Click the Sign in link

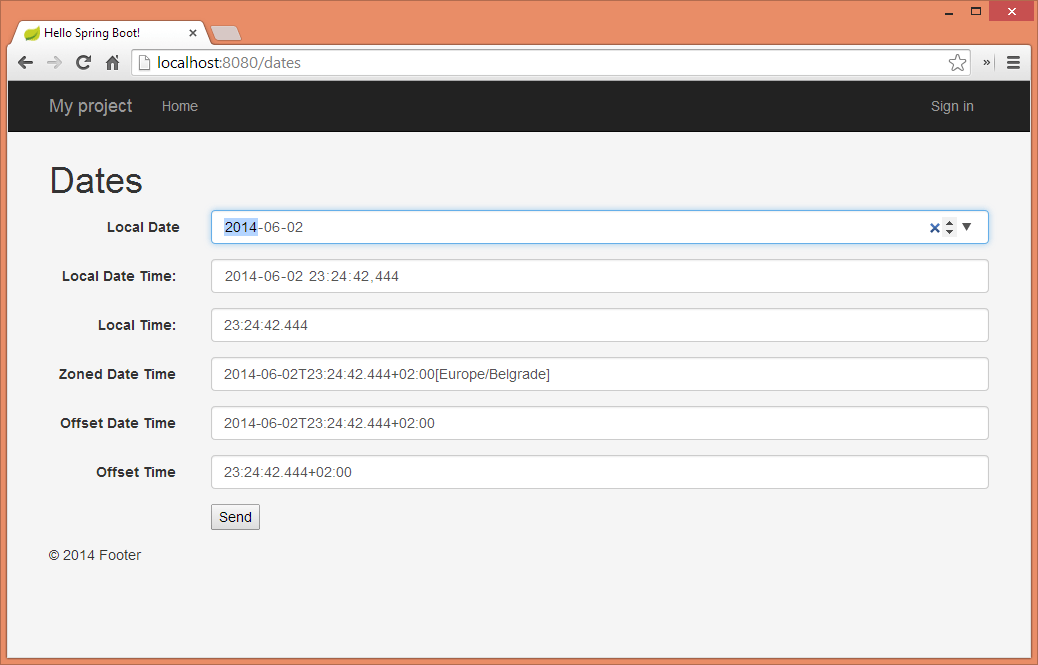point(951,106)
